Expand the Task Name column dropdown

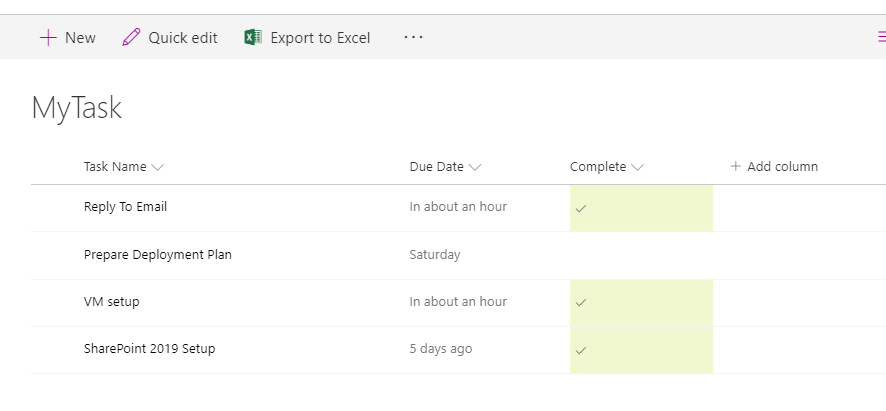[x=158, y=167]
